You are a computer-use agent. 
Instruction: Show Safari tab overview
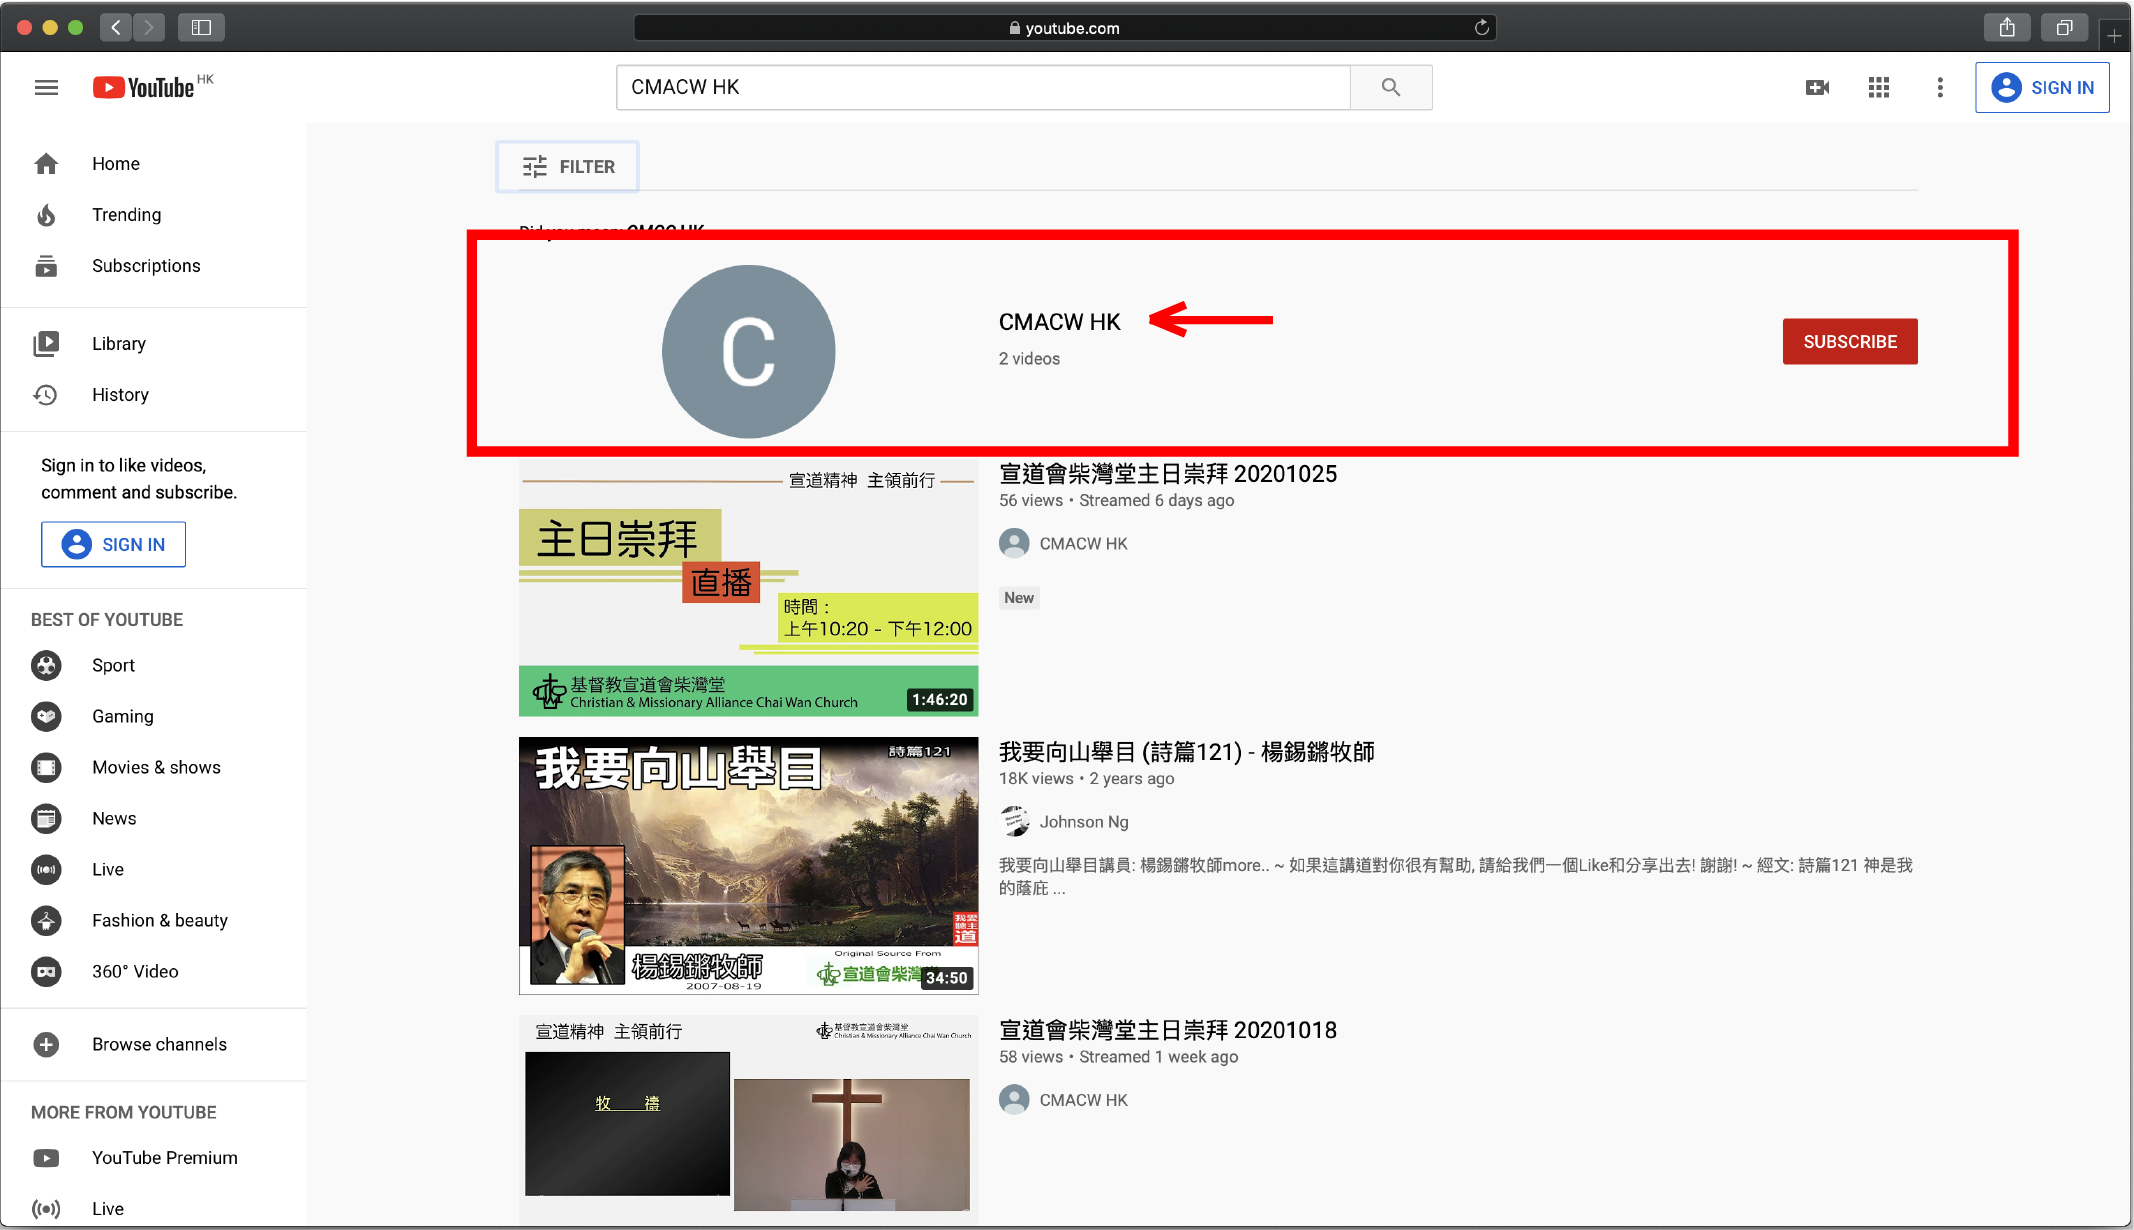(x=2064, y=27)
